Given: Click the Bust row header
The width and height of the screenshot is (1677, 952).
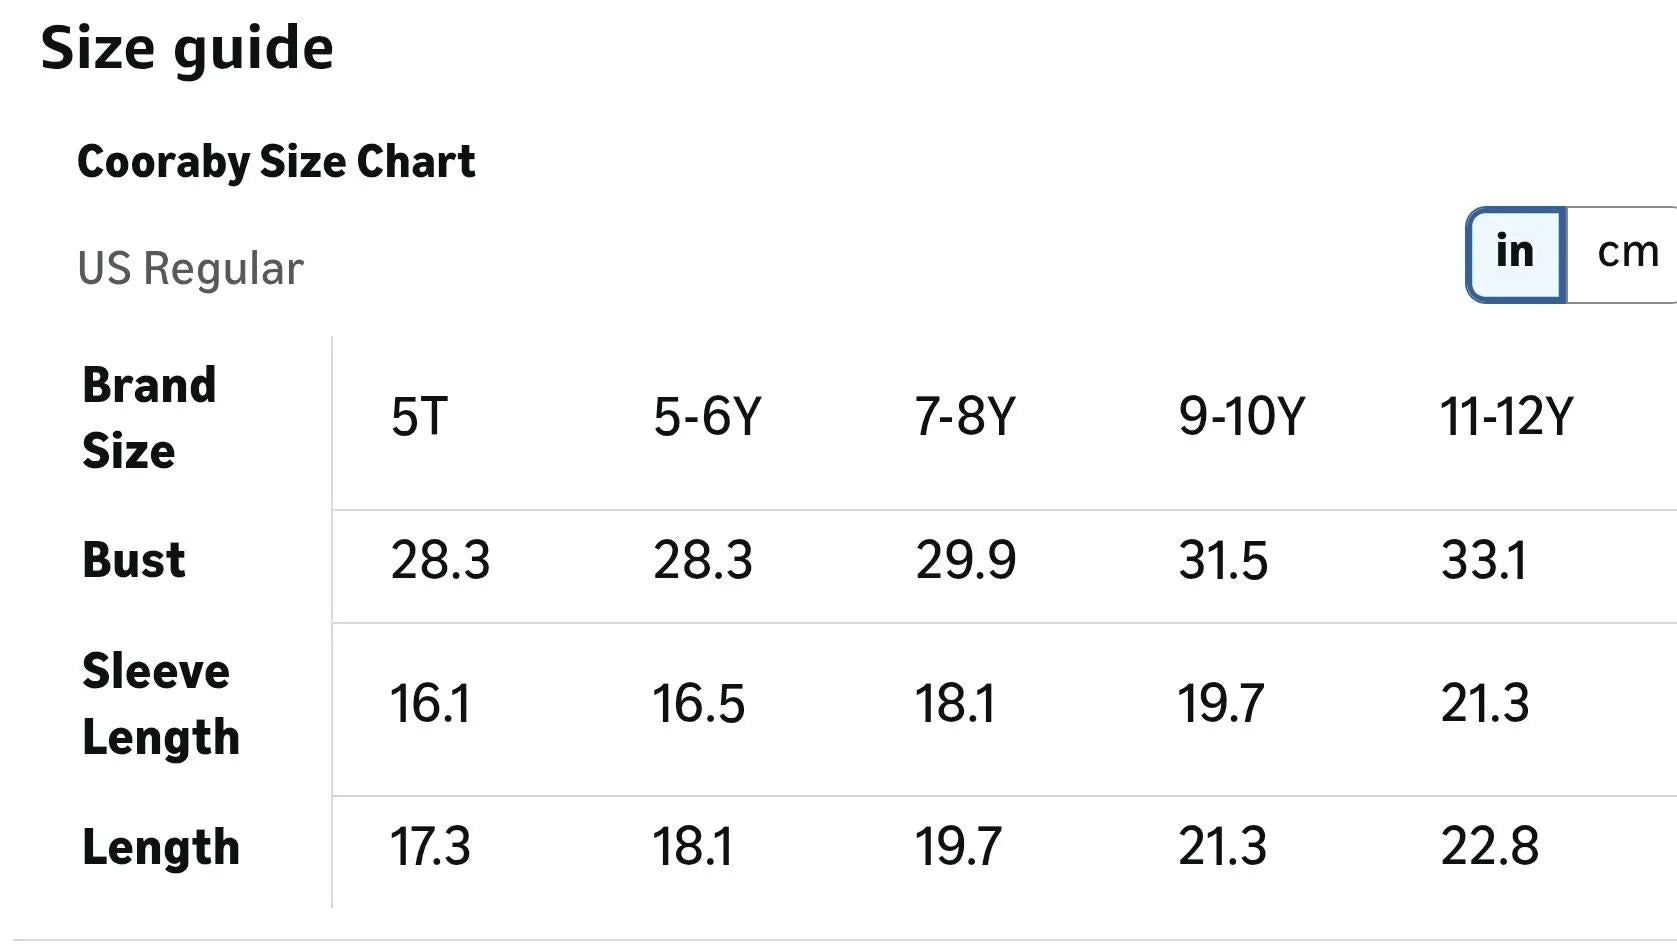Looking at the screenshot, I should [134, 560].
